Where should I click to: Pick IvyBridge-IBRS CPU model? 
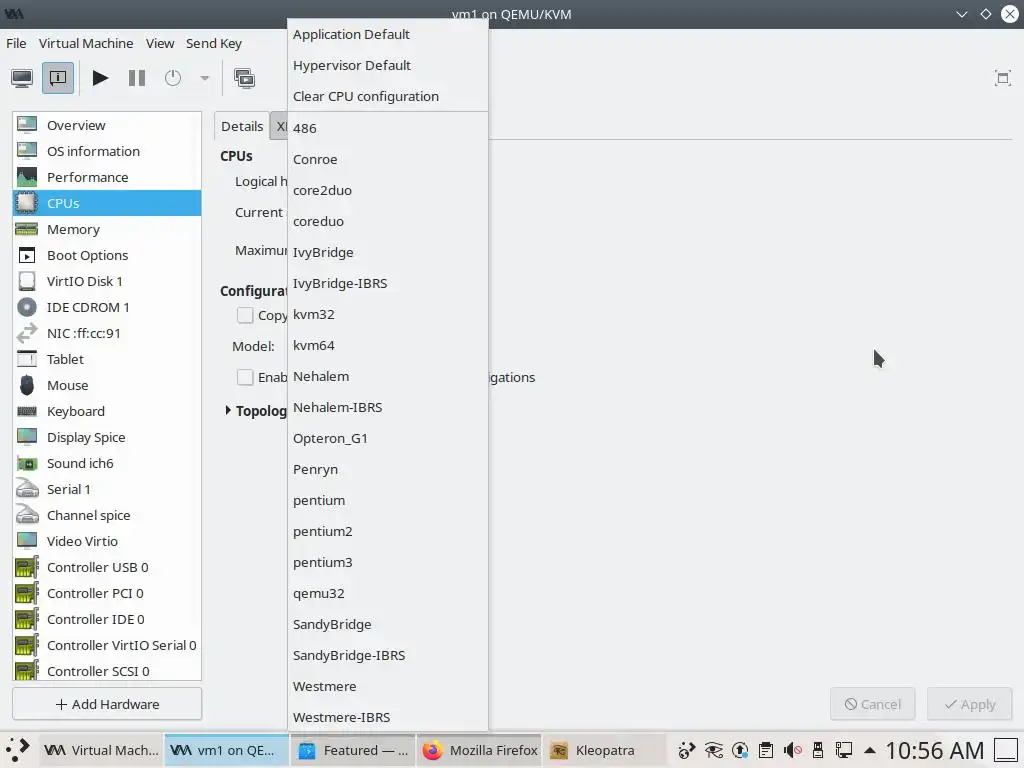(388, 283)
